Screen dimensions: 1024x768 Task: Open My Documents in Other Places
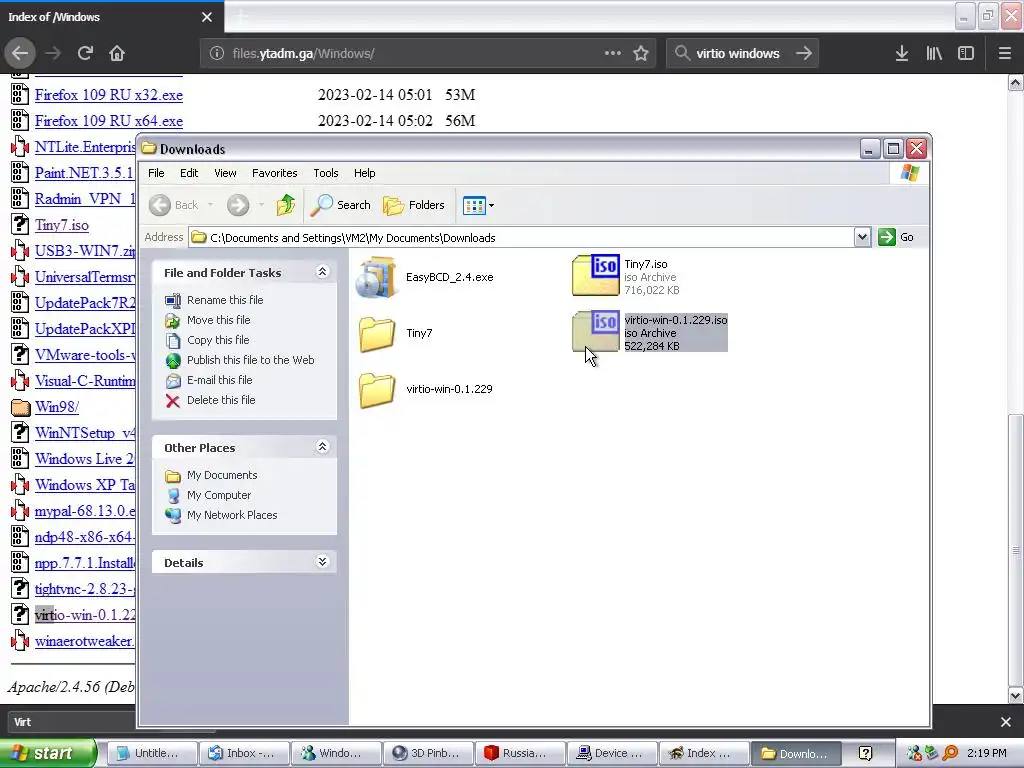tap(221, 475)
